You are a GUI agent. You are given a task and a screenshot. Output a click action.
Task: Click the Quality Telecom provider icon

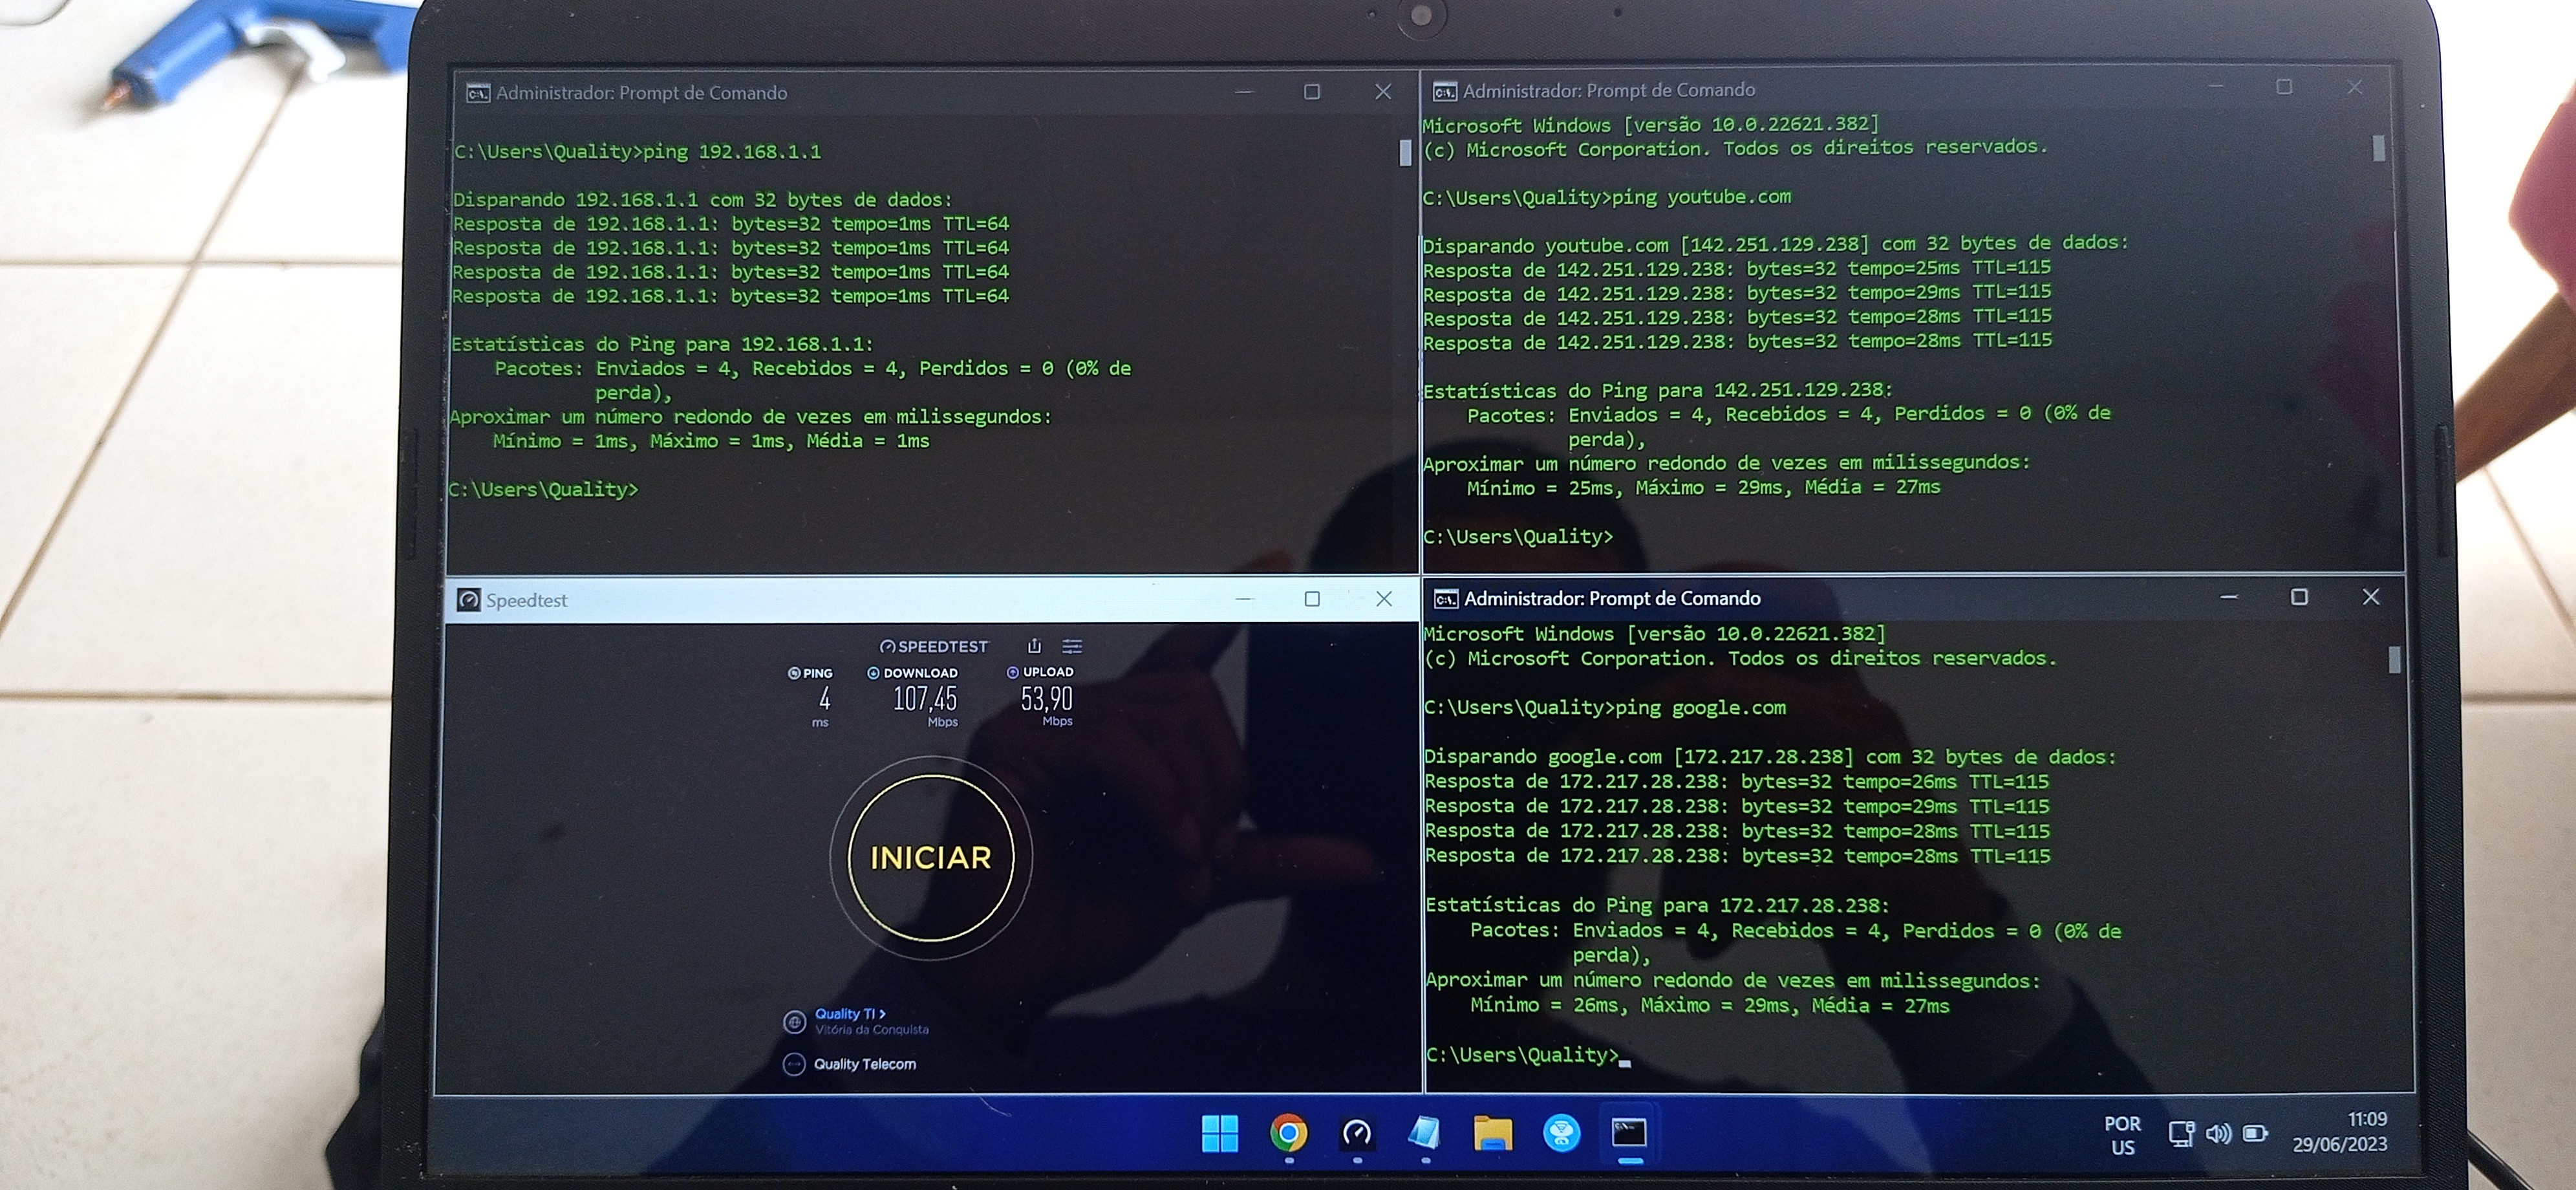pos(794,1064)
